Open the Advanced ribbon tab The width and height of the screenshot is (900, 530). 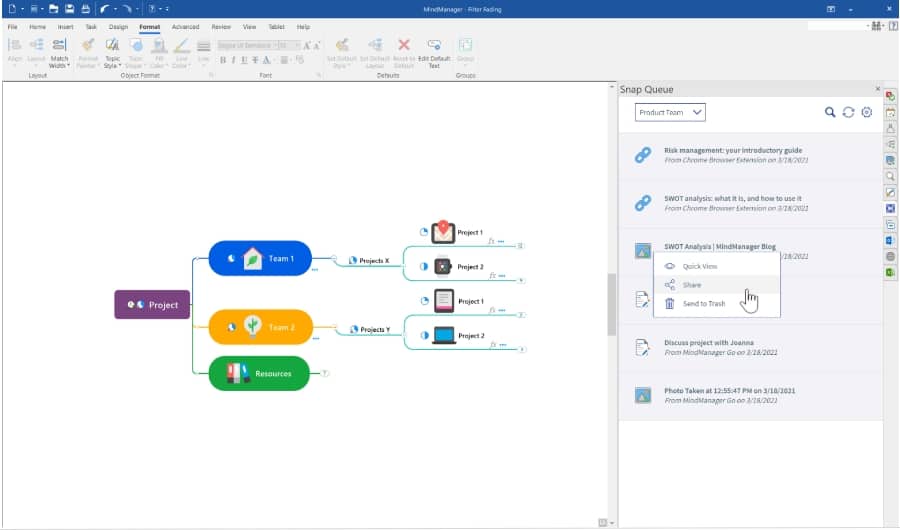(x=185, y=27)
